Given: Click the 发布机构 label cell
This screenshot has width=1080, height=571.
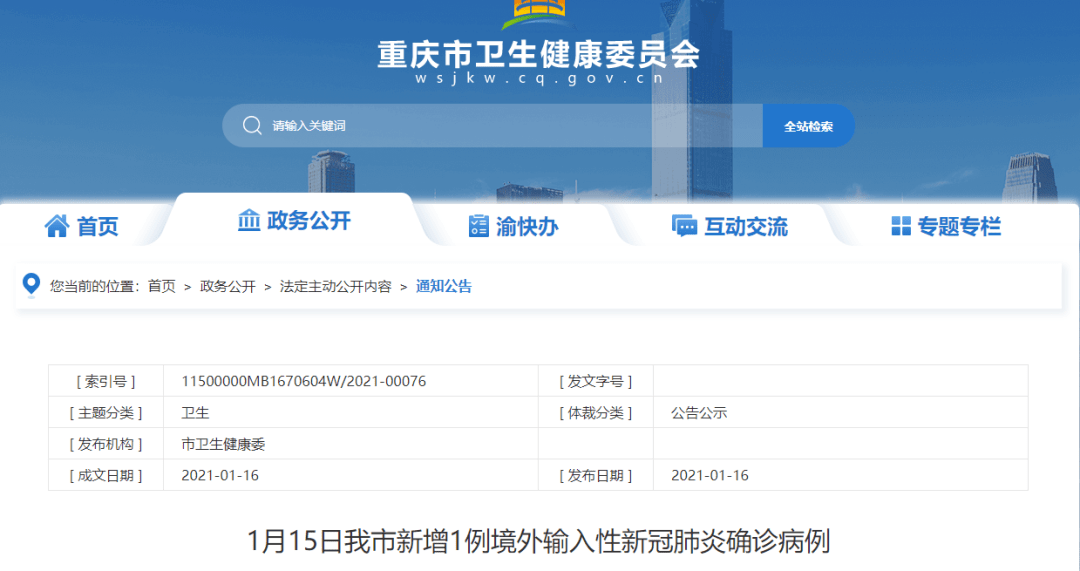Looking at the screenshot, I should pos(105,444).
